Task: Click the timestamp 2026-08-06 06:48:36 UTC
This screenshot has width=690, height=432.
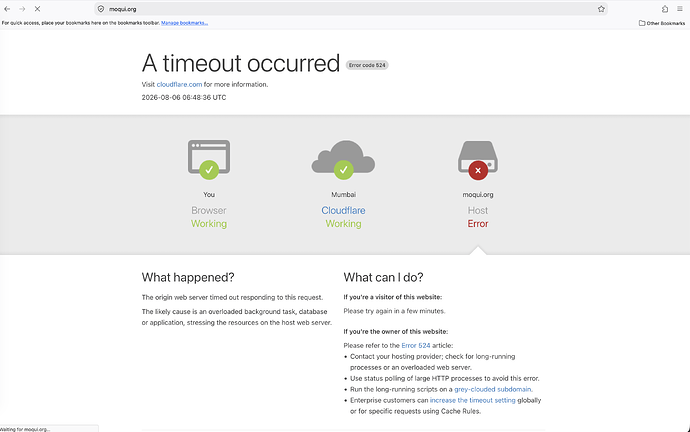Action: click(x=184, y=97)
